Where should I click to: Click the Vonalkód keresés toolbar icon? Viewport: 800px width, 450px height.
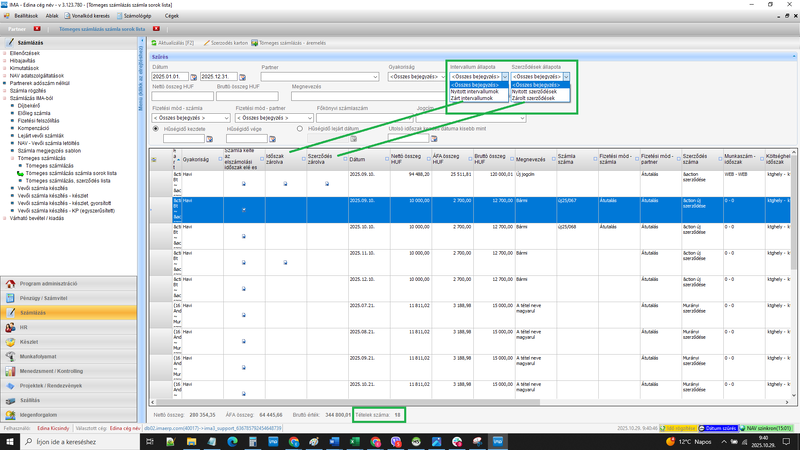(73, 16)
